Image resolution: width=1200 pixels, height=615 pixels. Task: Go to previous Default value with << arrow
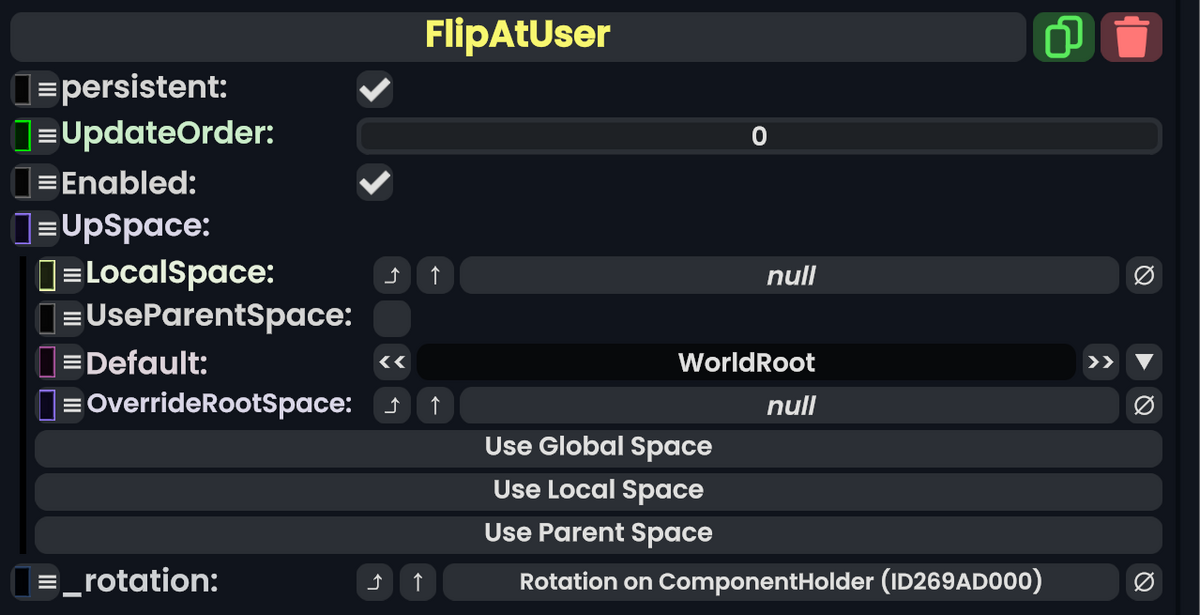(x=392, y=362)
